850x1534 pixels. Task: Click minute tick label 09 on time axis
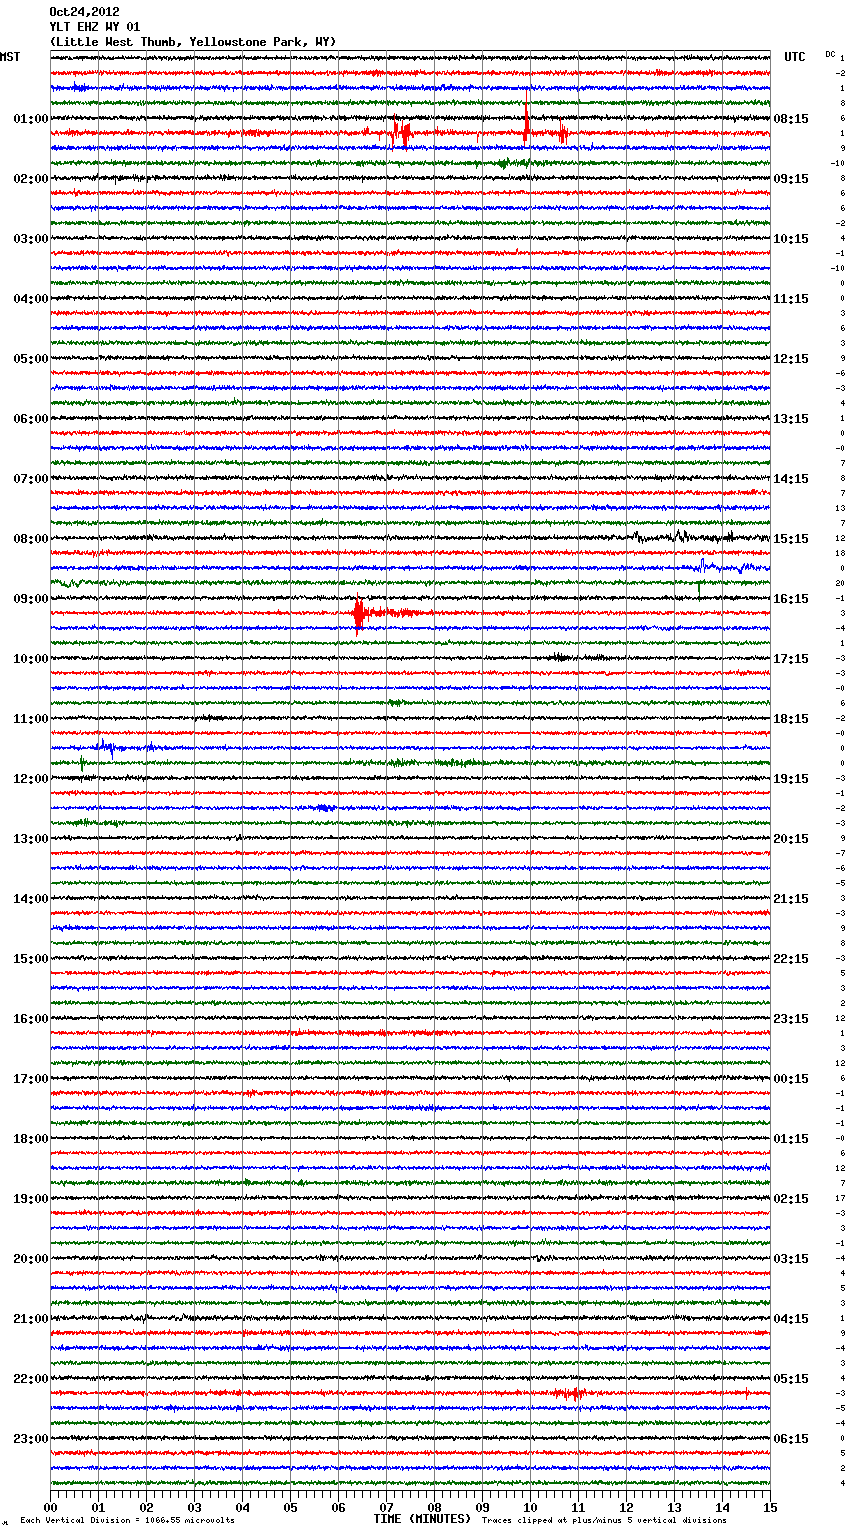click(x=482, y=1507)
